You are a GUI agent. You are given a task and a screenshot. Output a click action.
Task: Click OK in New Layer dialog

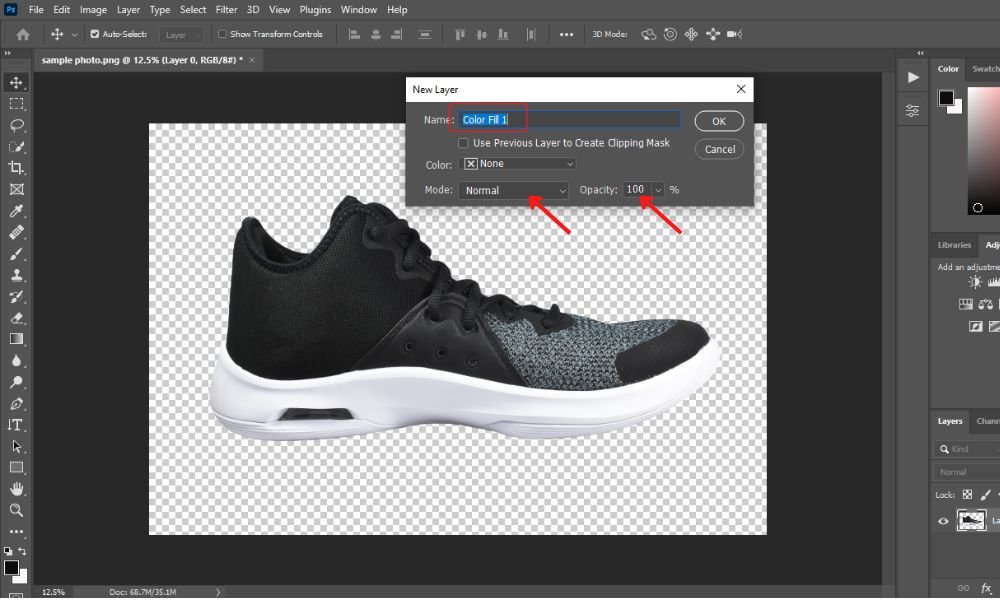coord(719,121)
